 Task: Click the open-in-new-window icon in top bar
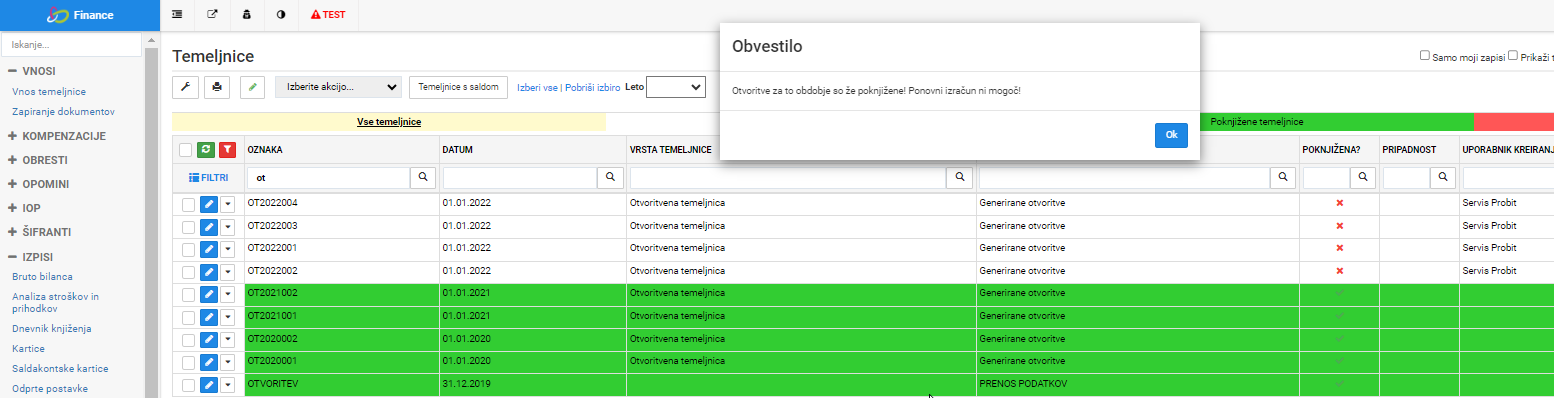[x=212, y=15]
